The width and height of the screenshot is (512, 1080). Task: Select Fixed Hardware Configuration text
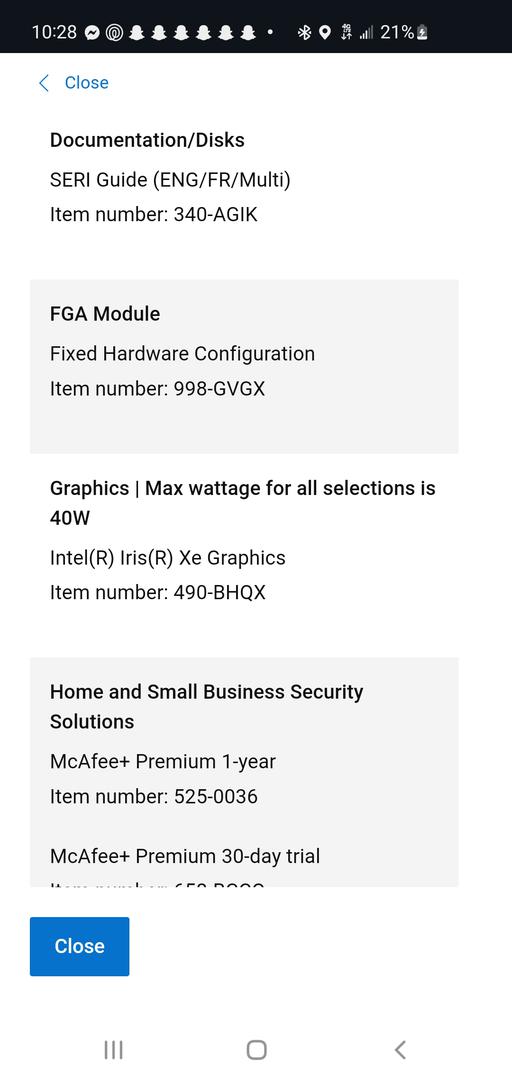coord(183,354)
